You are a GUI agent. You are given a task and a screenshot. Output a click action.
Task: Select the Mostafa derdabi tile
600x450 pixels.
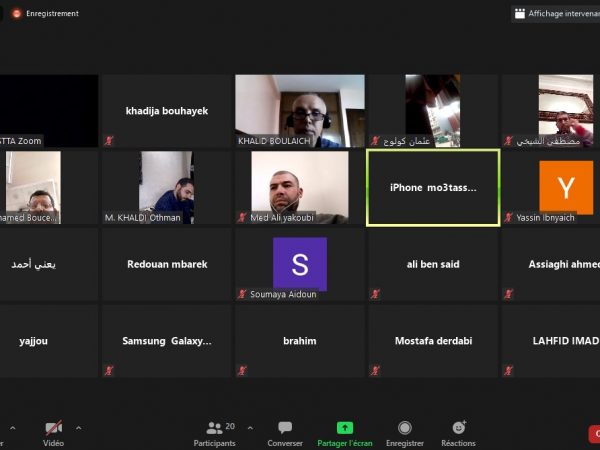pyautogui.click(x=433, y=341)
